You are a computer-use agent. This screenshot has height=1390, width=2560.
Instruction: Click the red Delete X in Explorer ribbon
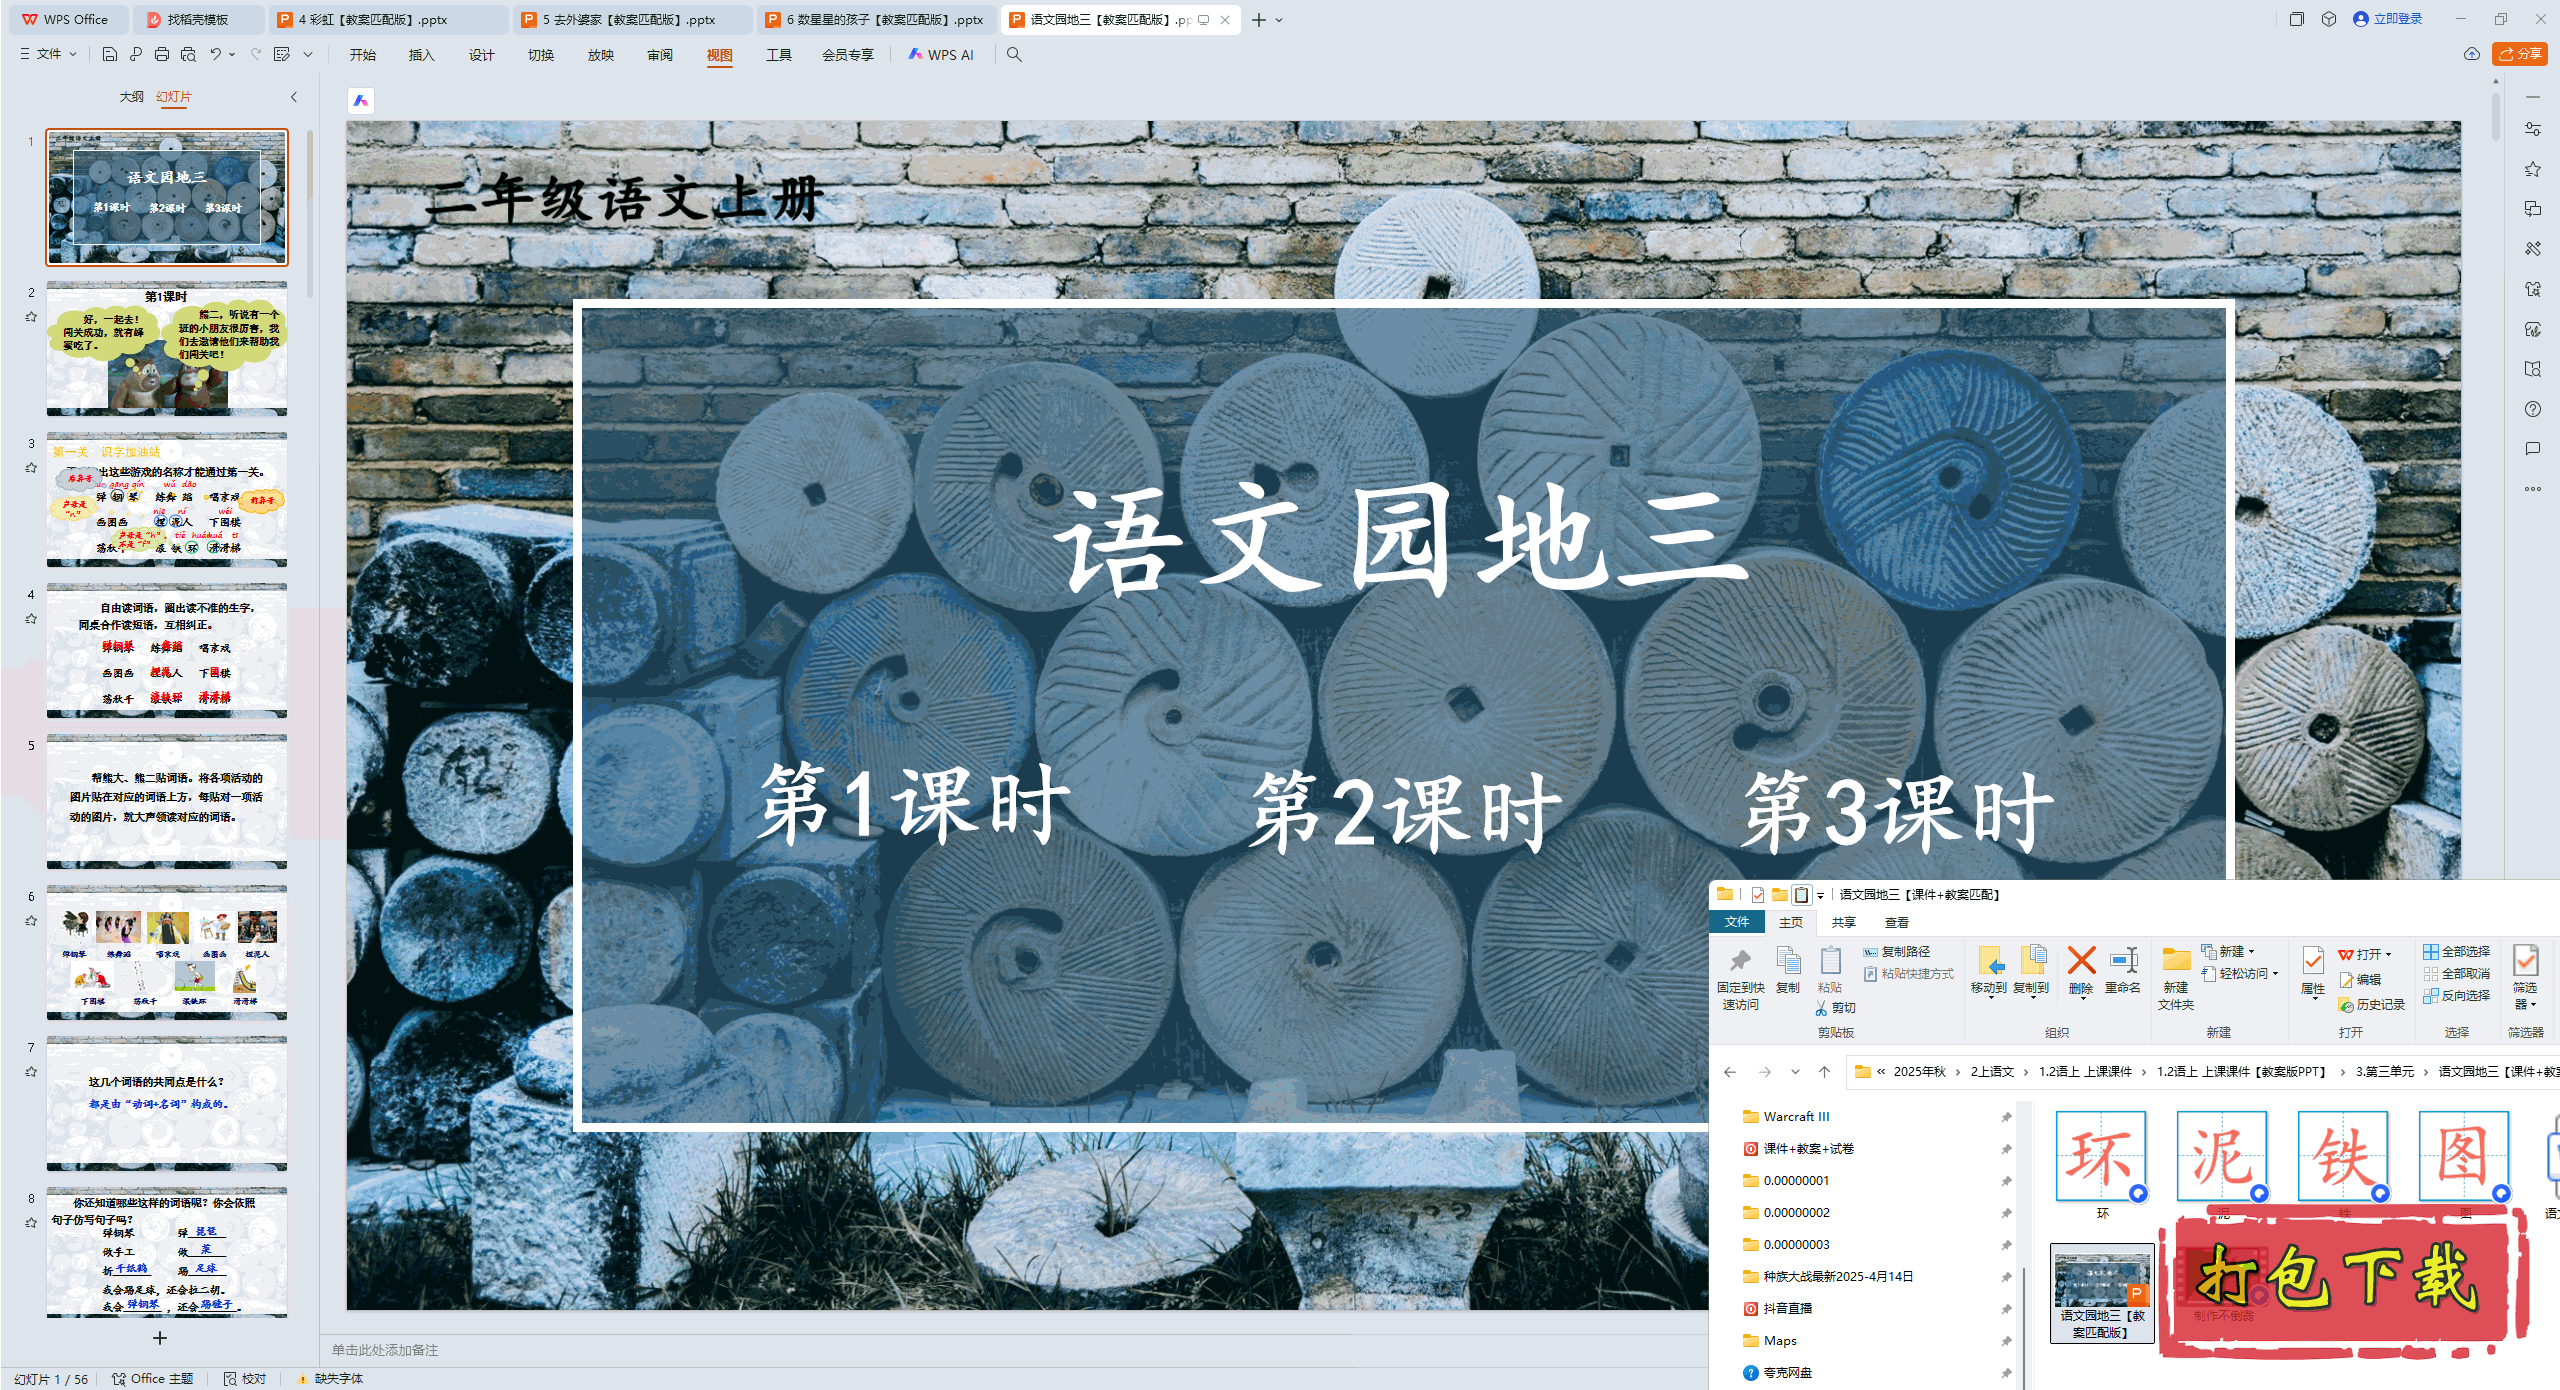[2081, 962]
